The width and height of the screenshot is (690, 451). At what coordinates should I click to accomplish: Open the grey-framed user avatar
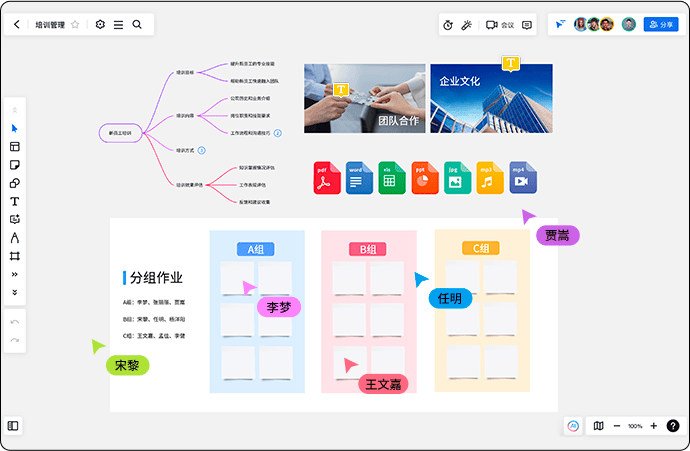coord(629,24)
